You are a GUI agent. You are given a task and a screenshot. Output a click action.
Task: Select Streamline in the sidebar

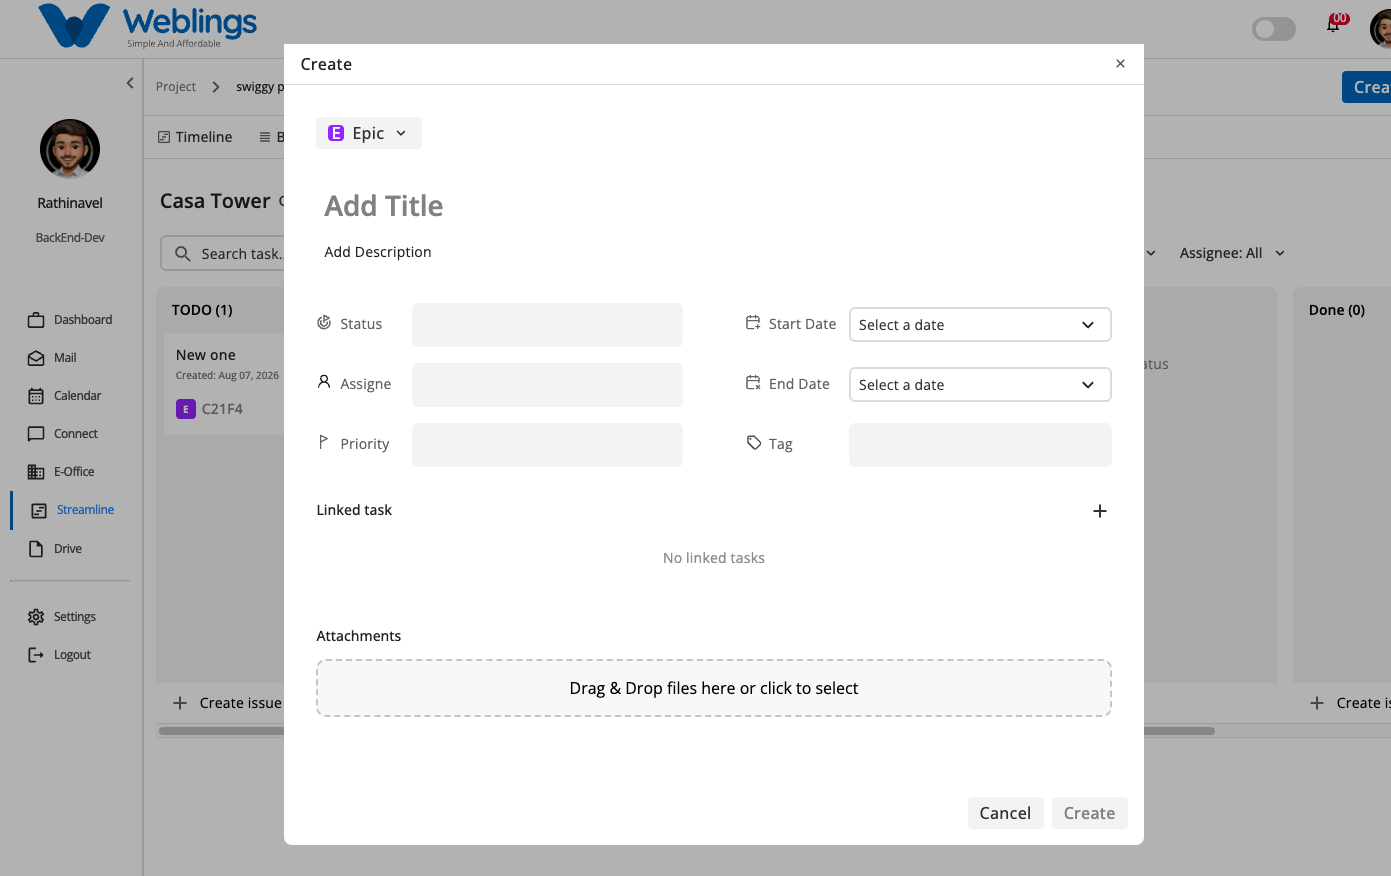click(73, 510)
